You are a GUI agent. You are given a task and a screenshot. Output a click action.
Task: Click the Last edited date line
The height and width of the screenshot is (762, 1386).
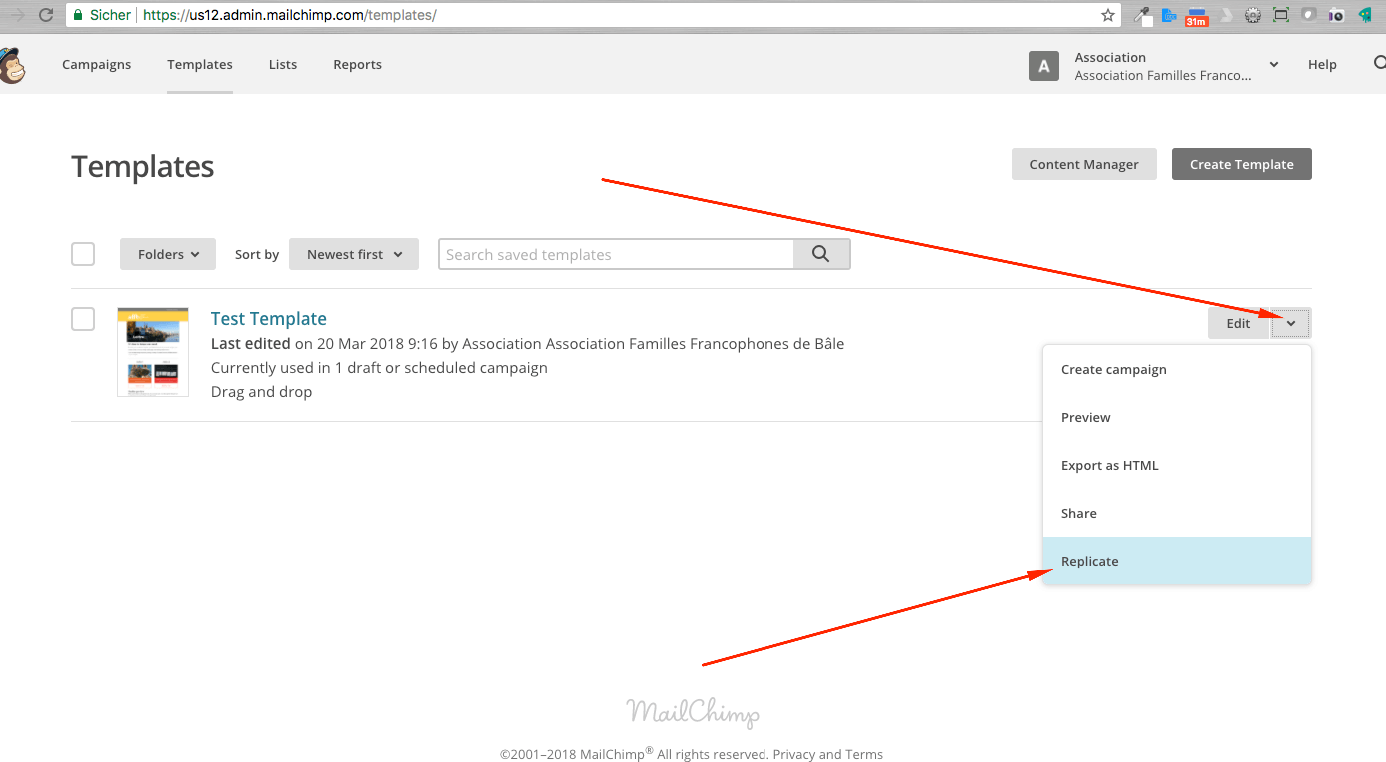(x=527, y=343)
